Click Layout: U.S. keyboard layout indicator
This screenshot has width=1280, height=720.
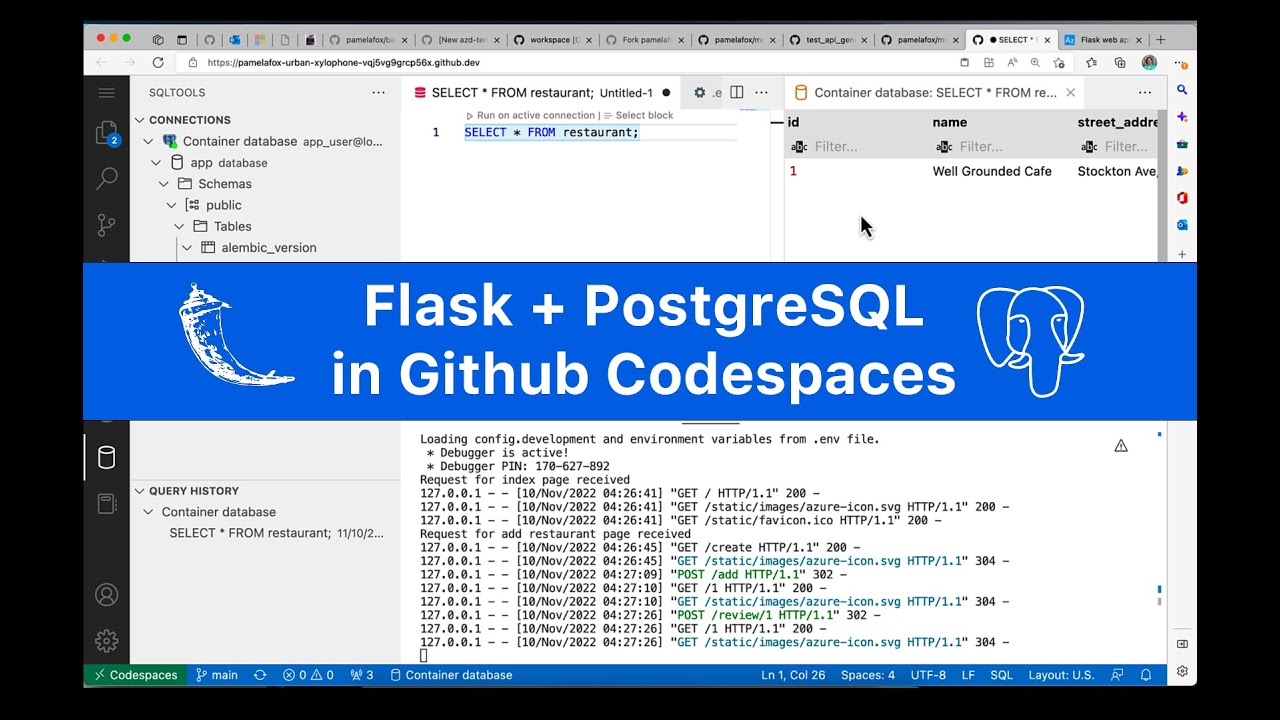[x=1062, y=675]
